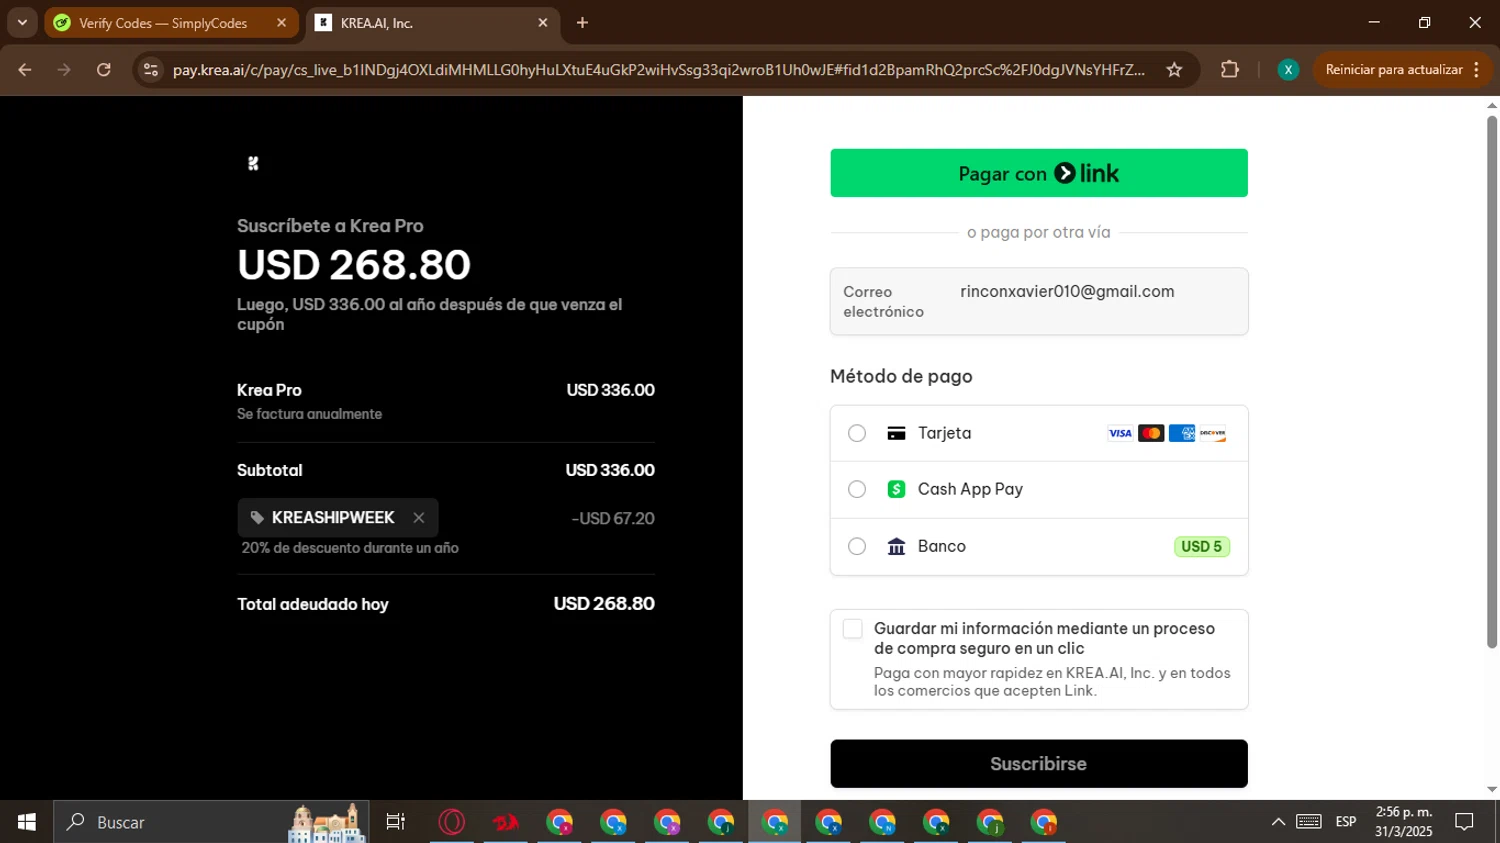Open the Windows Start menu
Screen dimensions: 1500x843
coord(26,822)
